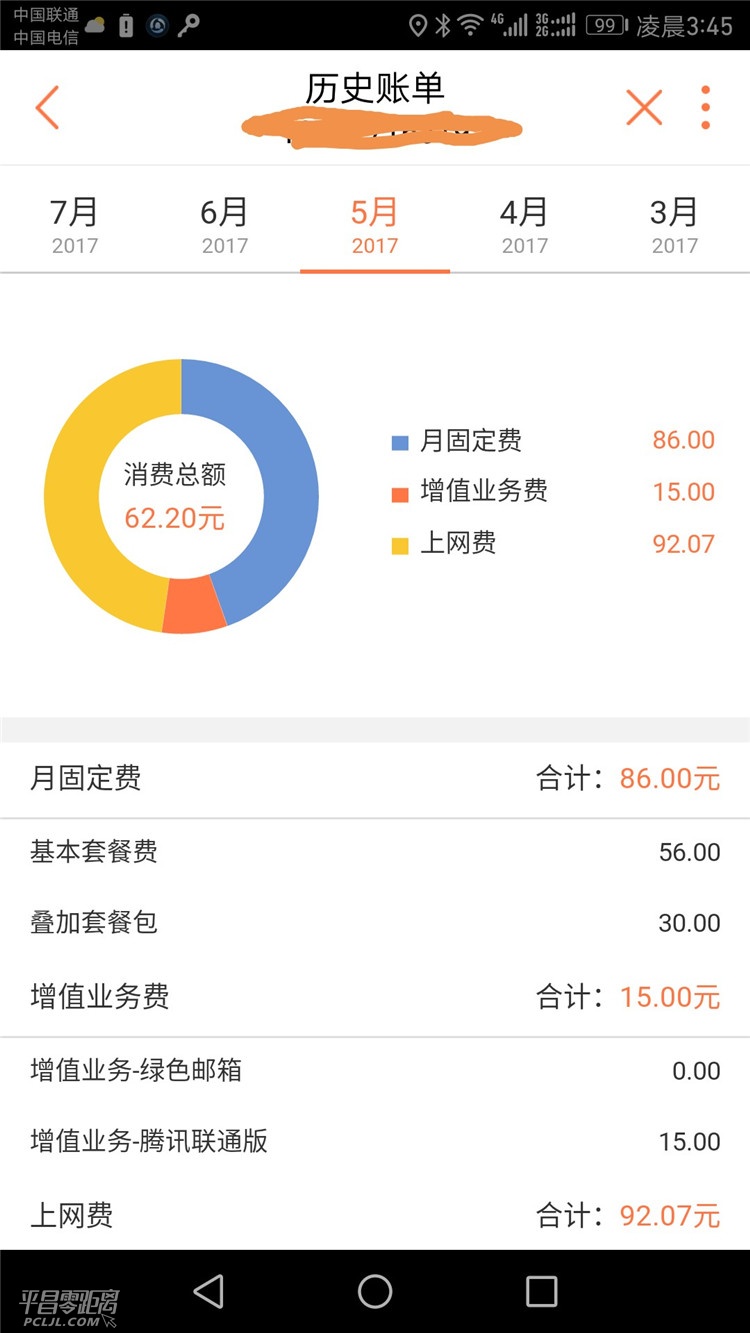This screenshot has width=750, height=1333.
Task: Tap the Bluetooth status bar icon
Action: click(x=443, y=25)
